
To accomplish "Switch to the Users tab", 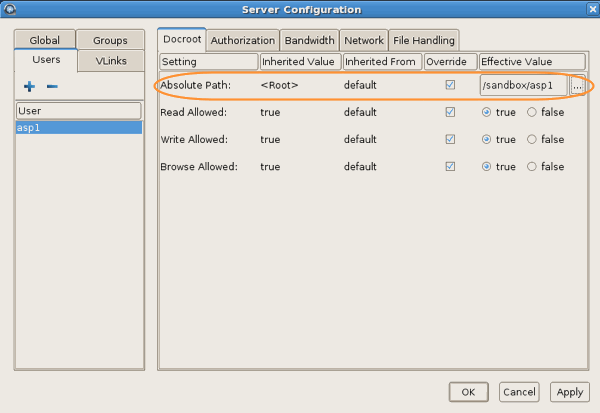I will 46,60.
